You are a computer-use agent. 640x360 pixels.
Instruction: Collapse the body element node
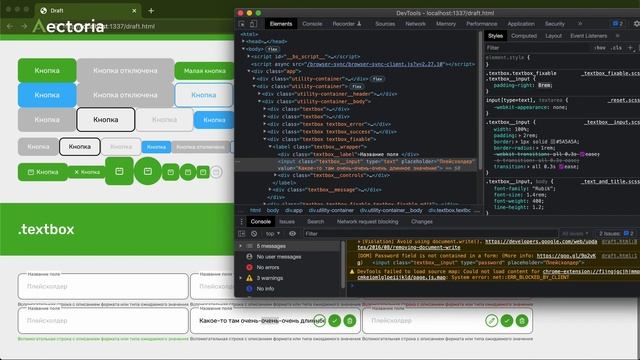tap(243, 49)
